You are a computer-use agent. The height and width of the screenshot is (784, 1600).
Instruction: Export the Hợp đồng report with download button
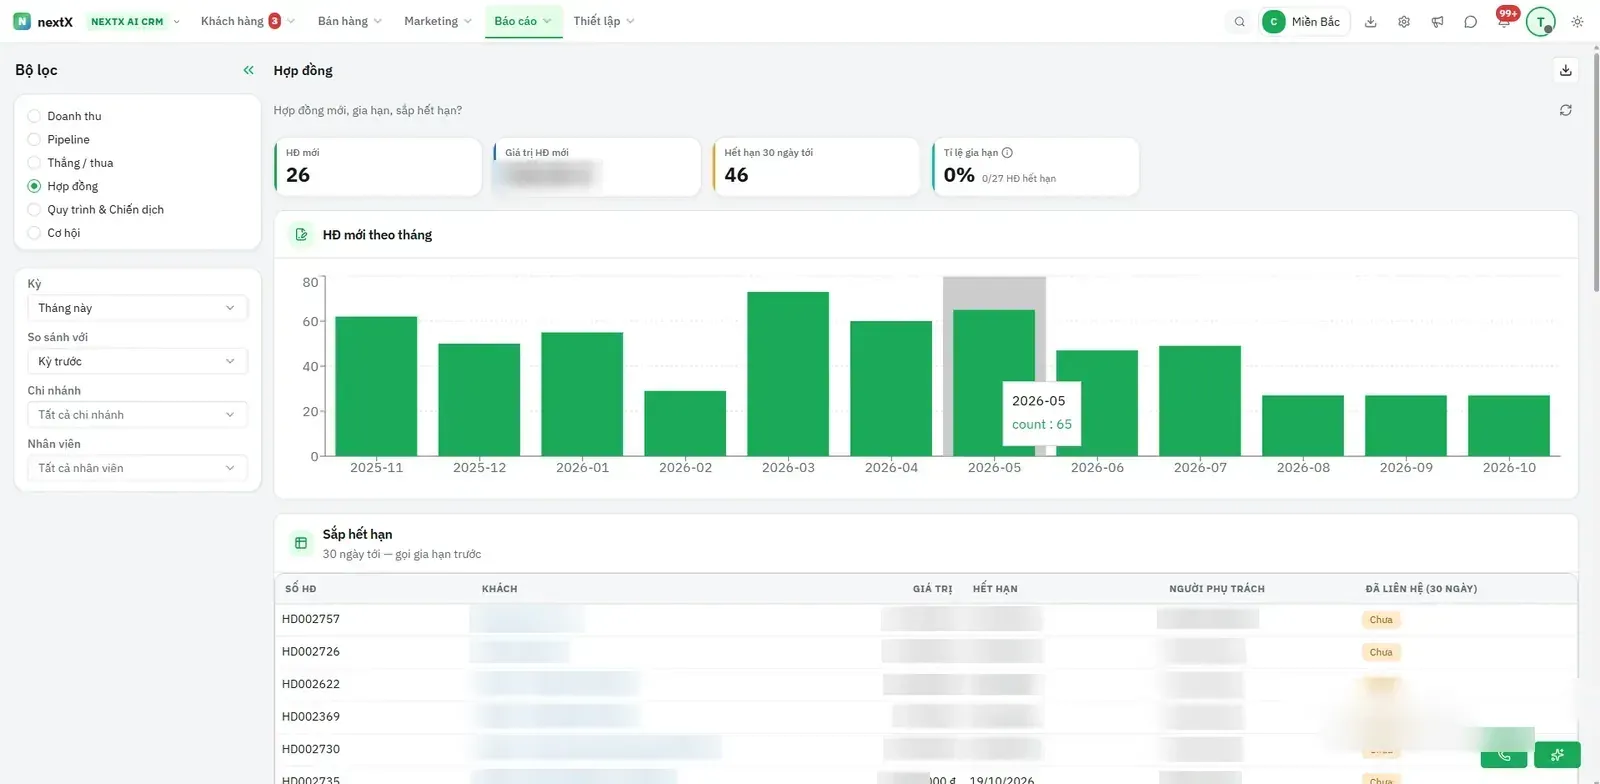[1566, 70]
